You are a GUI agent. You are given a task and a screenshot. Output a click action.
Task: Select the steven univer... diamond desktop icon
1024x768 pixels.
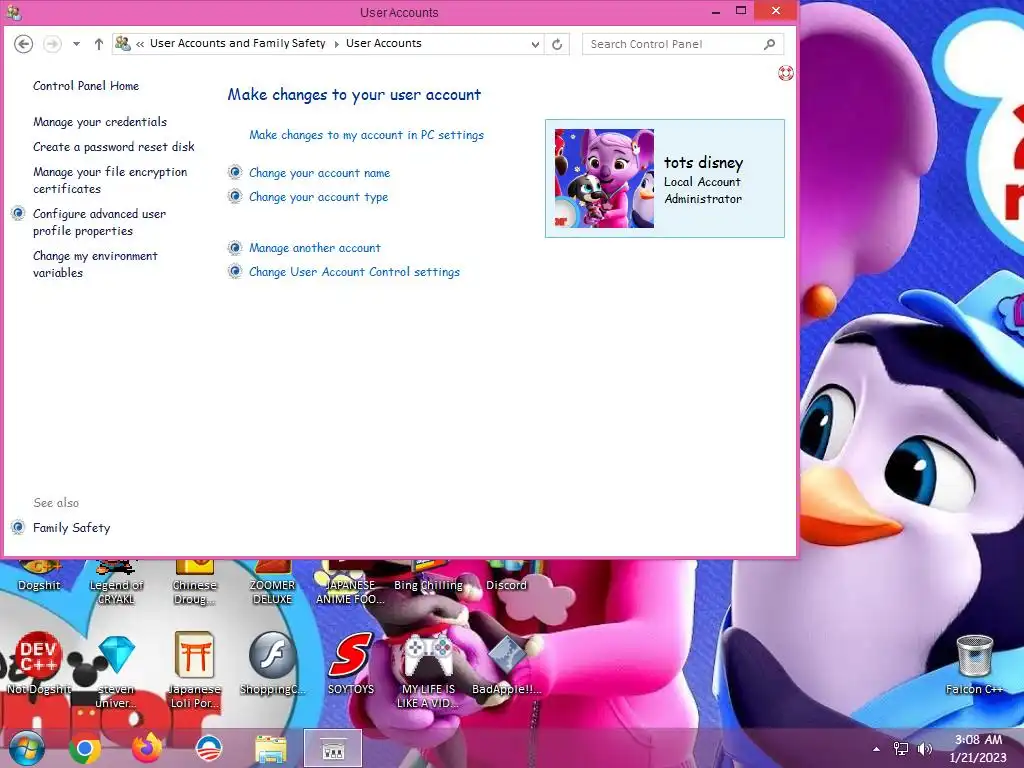click(116, 671)
